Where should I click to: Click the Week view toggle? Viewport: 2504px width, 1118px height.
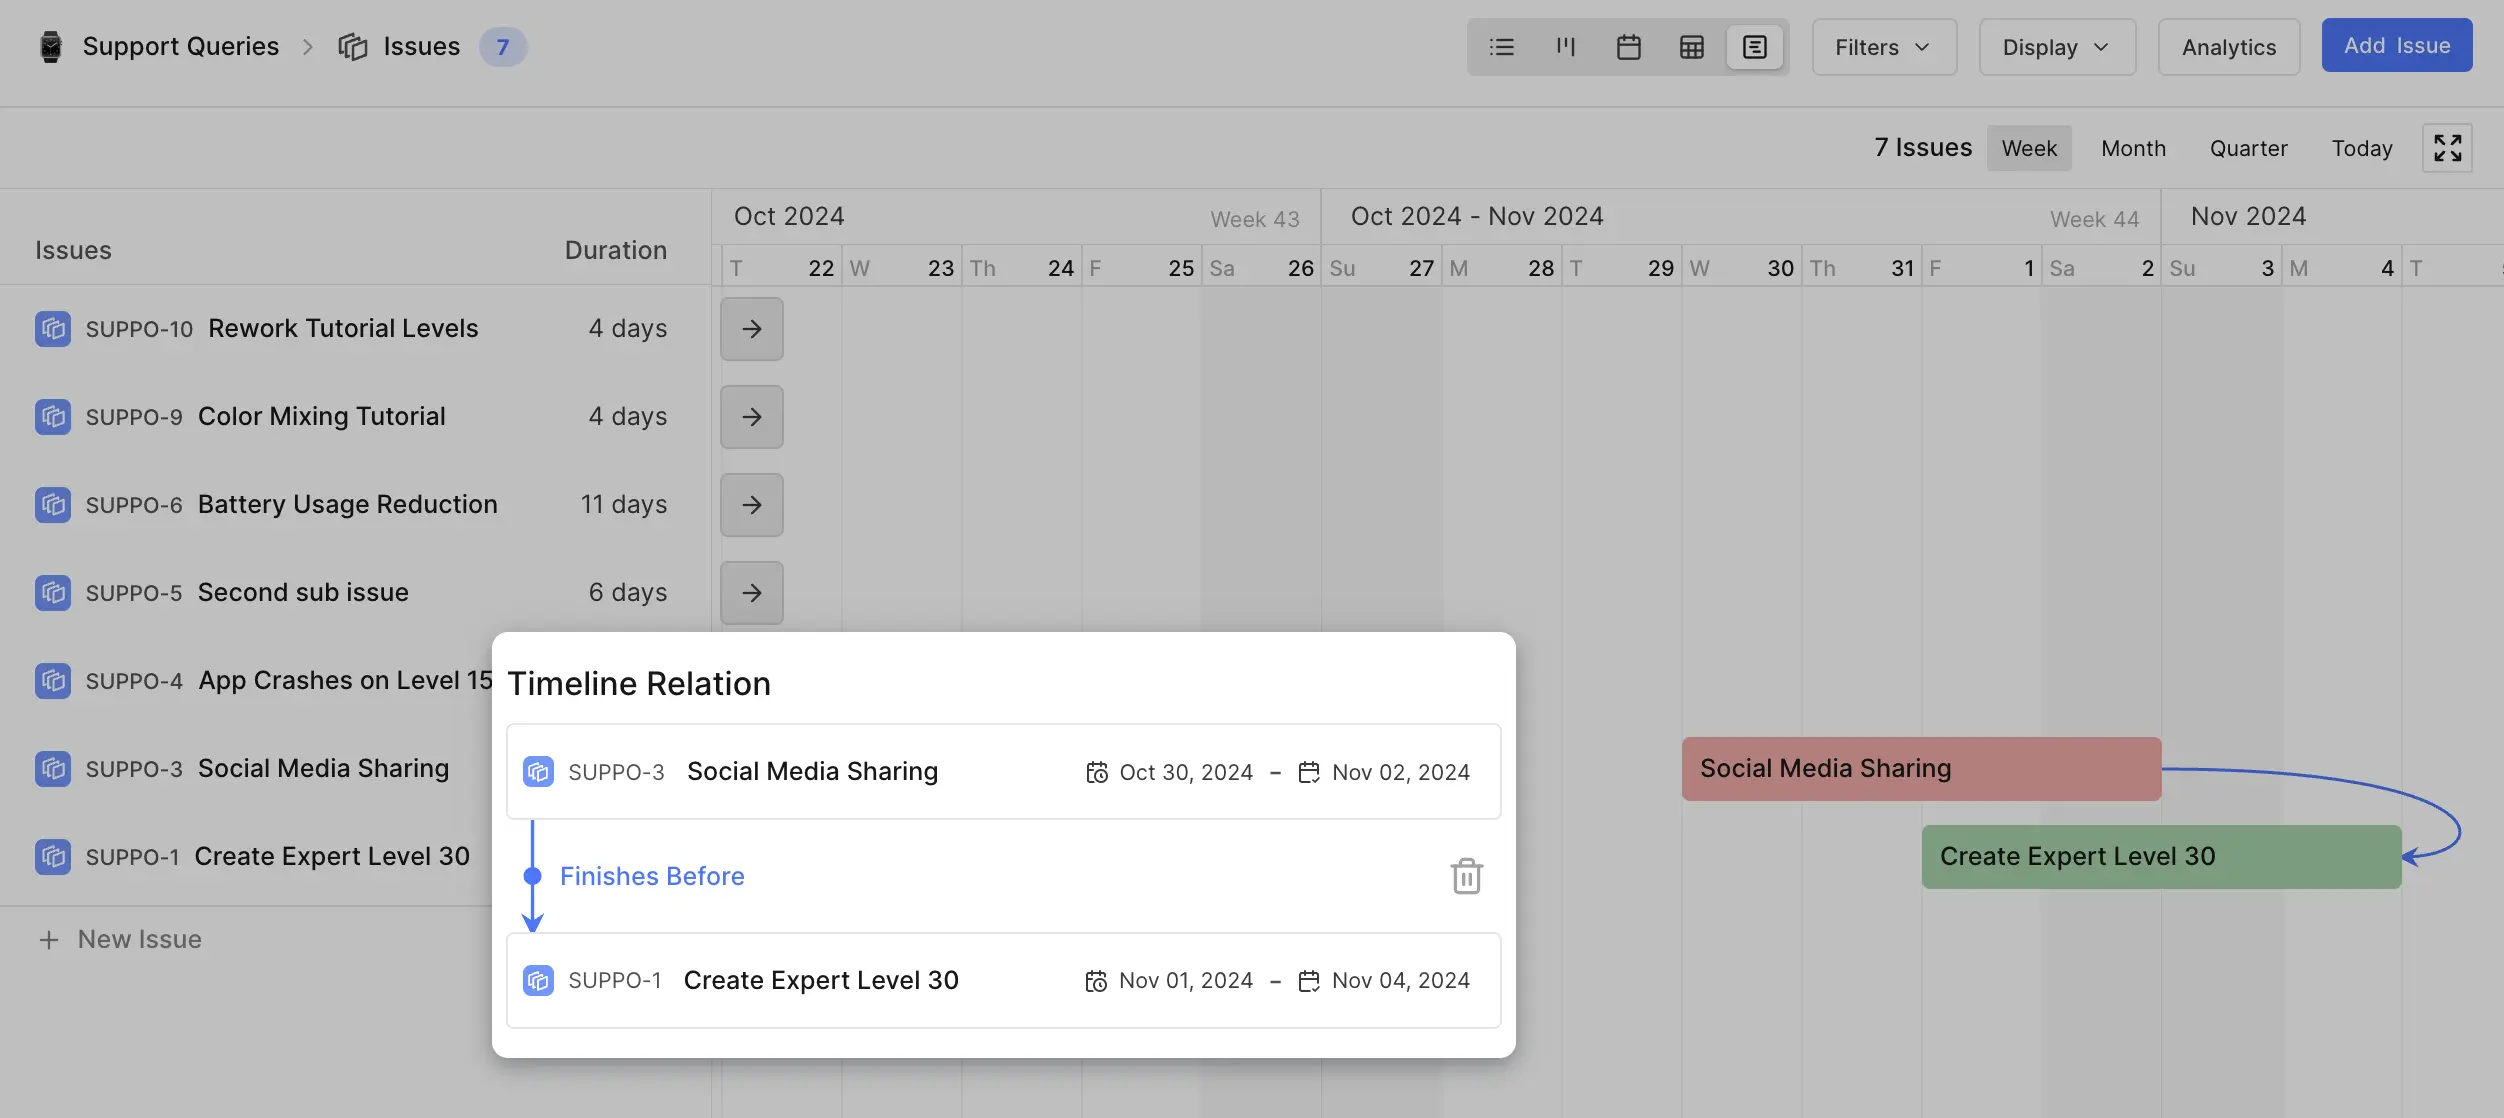click(x=2030, y=147)
